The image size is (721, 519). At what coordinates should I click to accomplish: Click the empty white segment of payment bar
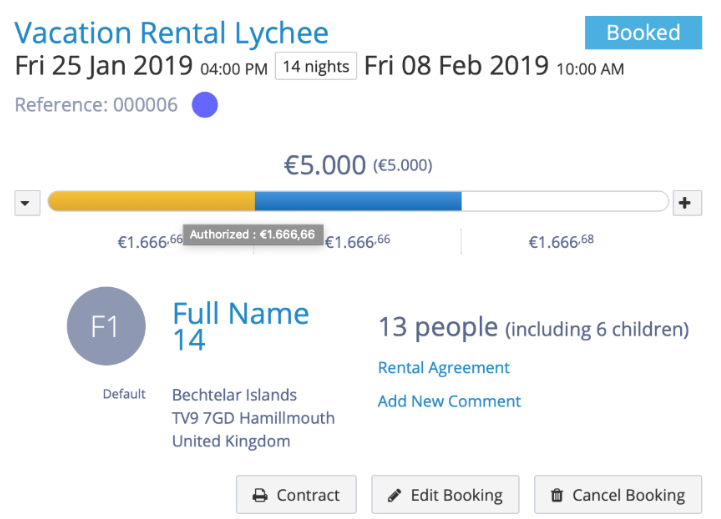(x=564, y=202)
